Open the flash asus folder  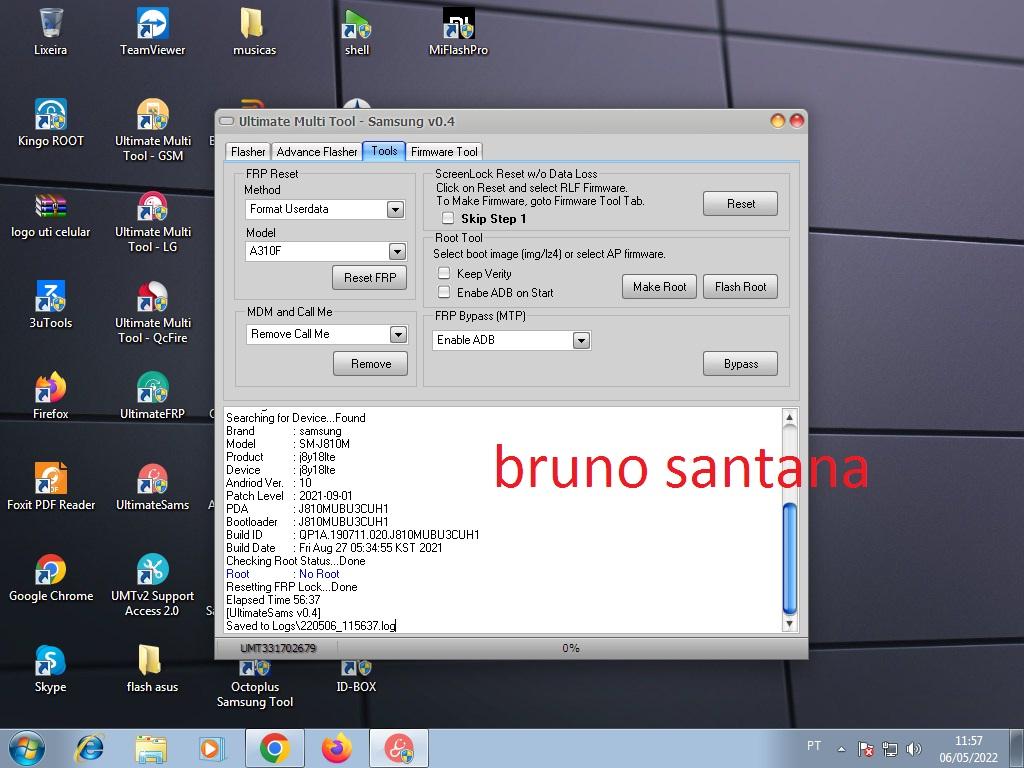(x=152, y=669)
